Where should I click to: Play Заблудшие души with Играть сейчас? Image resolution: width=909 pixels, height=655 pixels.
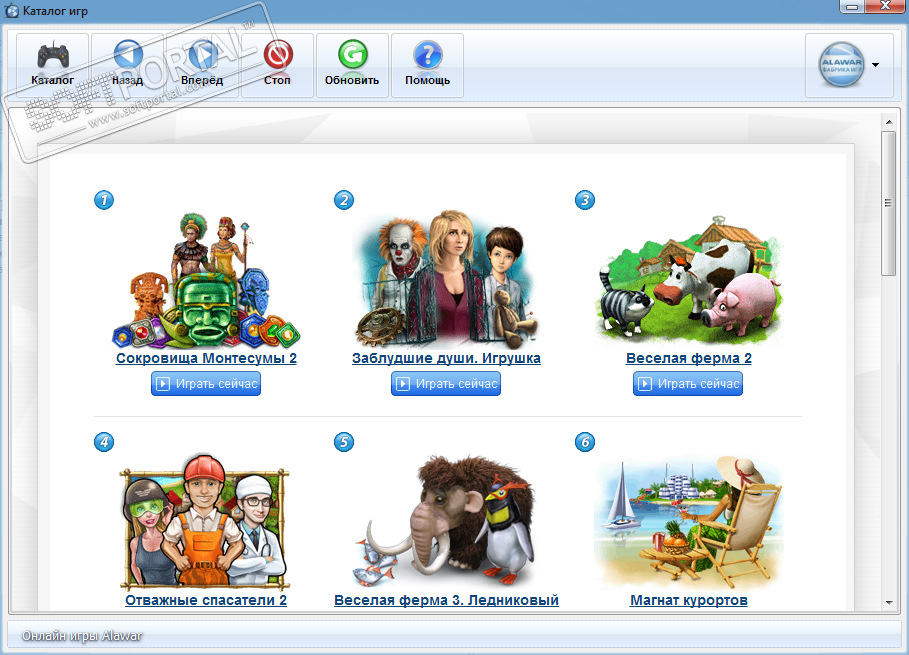446,384
